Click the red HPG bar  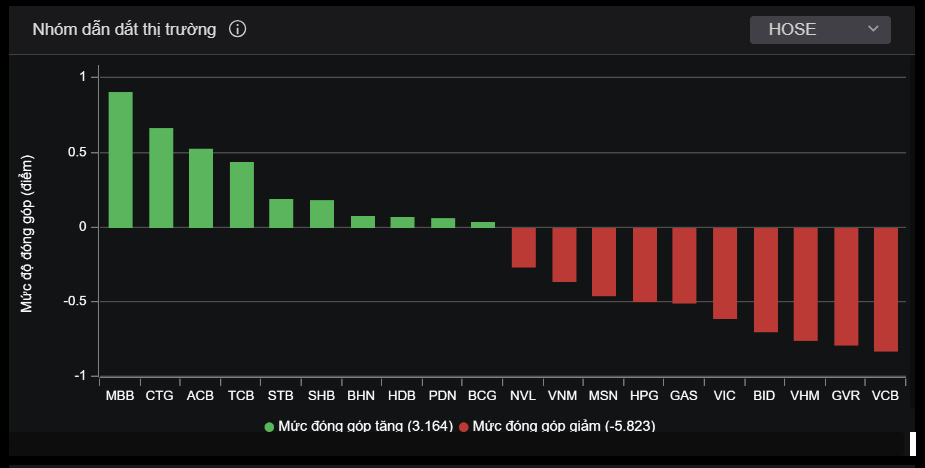(x=644, y=264)
